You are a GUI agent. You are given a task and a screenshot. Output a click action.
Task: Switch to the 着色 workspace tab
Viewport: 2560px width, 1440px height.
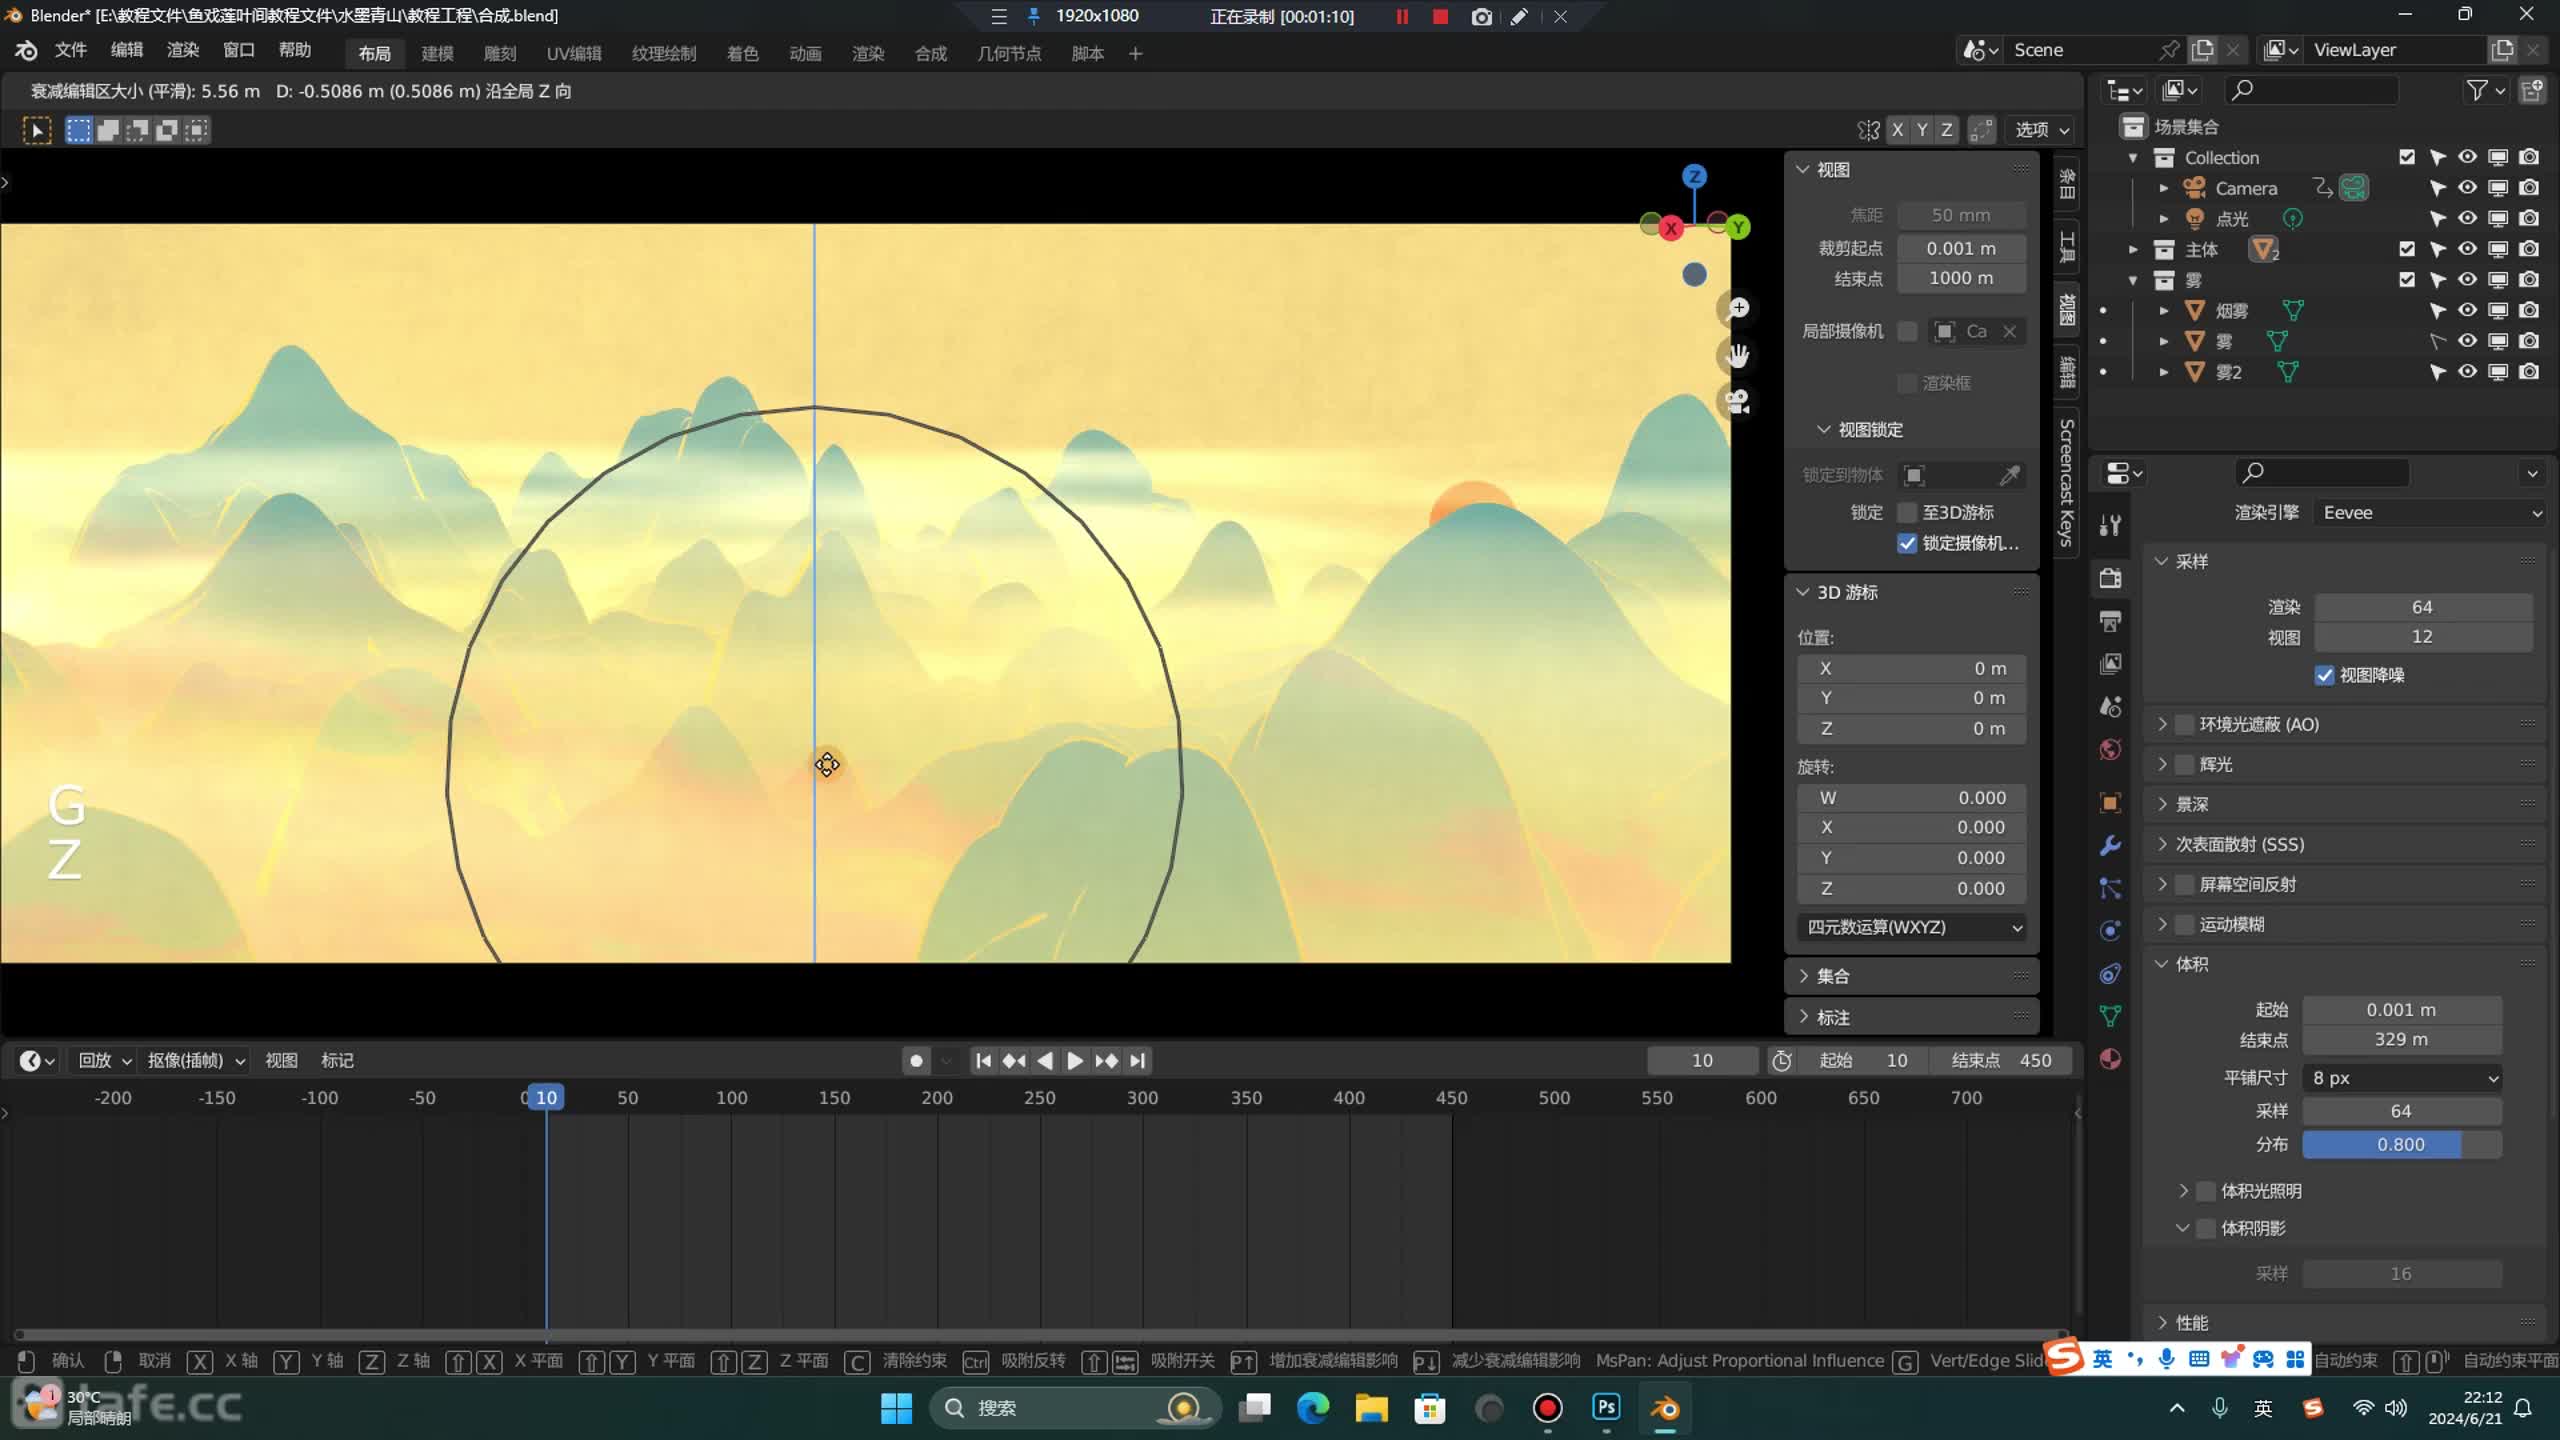tap(742, 53)
